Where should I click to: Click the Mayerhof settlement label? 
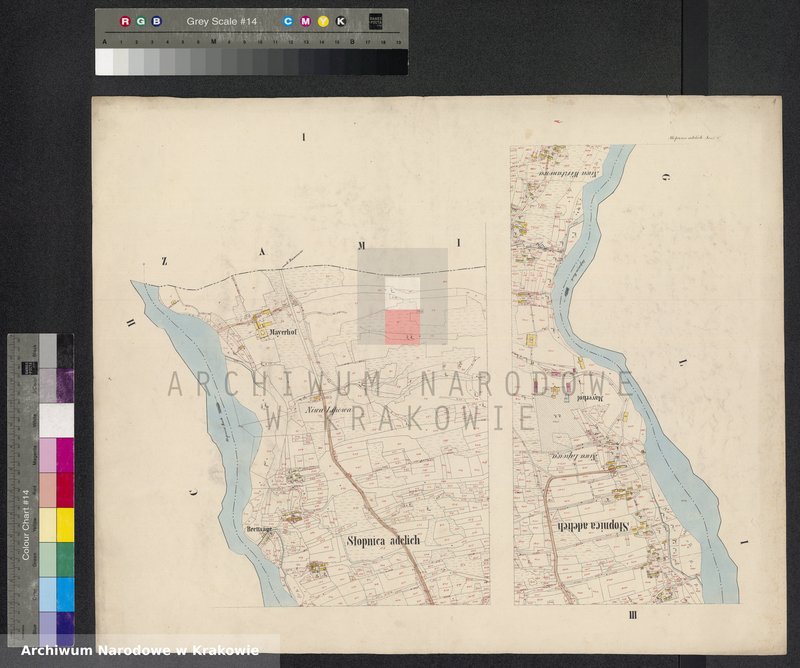point(281,330)
